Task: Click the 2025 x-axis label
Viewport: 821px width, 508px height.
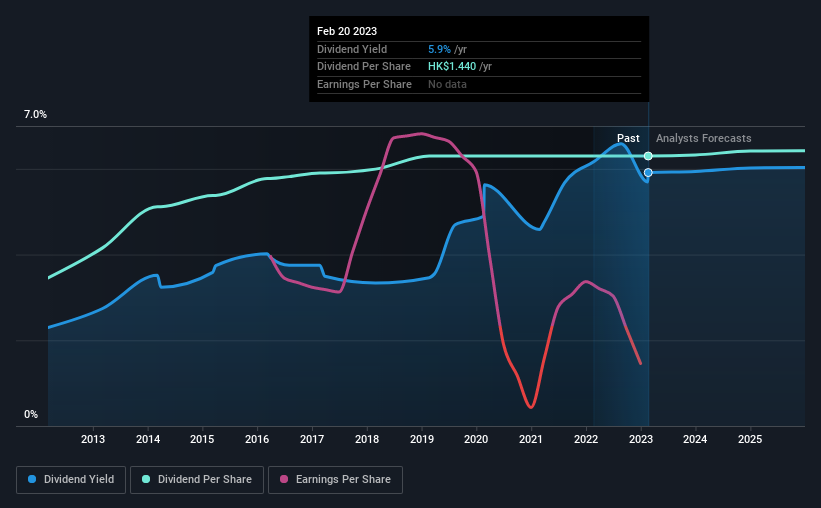Action: pos(750,439)
